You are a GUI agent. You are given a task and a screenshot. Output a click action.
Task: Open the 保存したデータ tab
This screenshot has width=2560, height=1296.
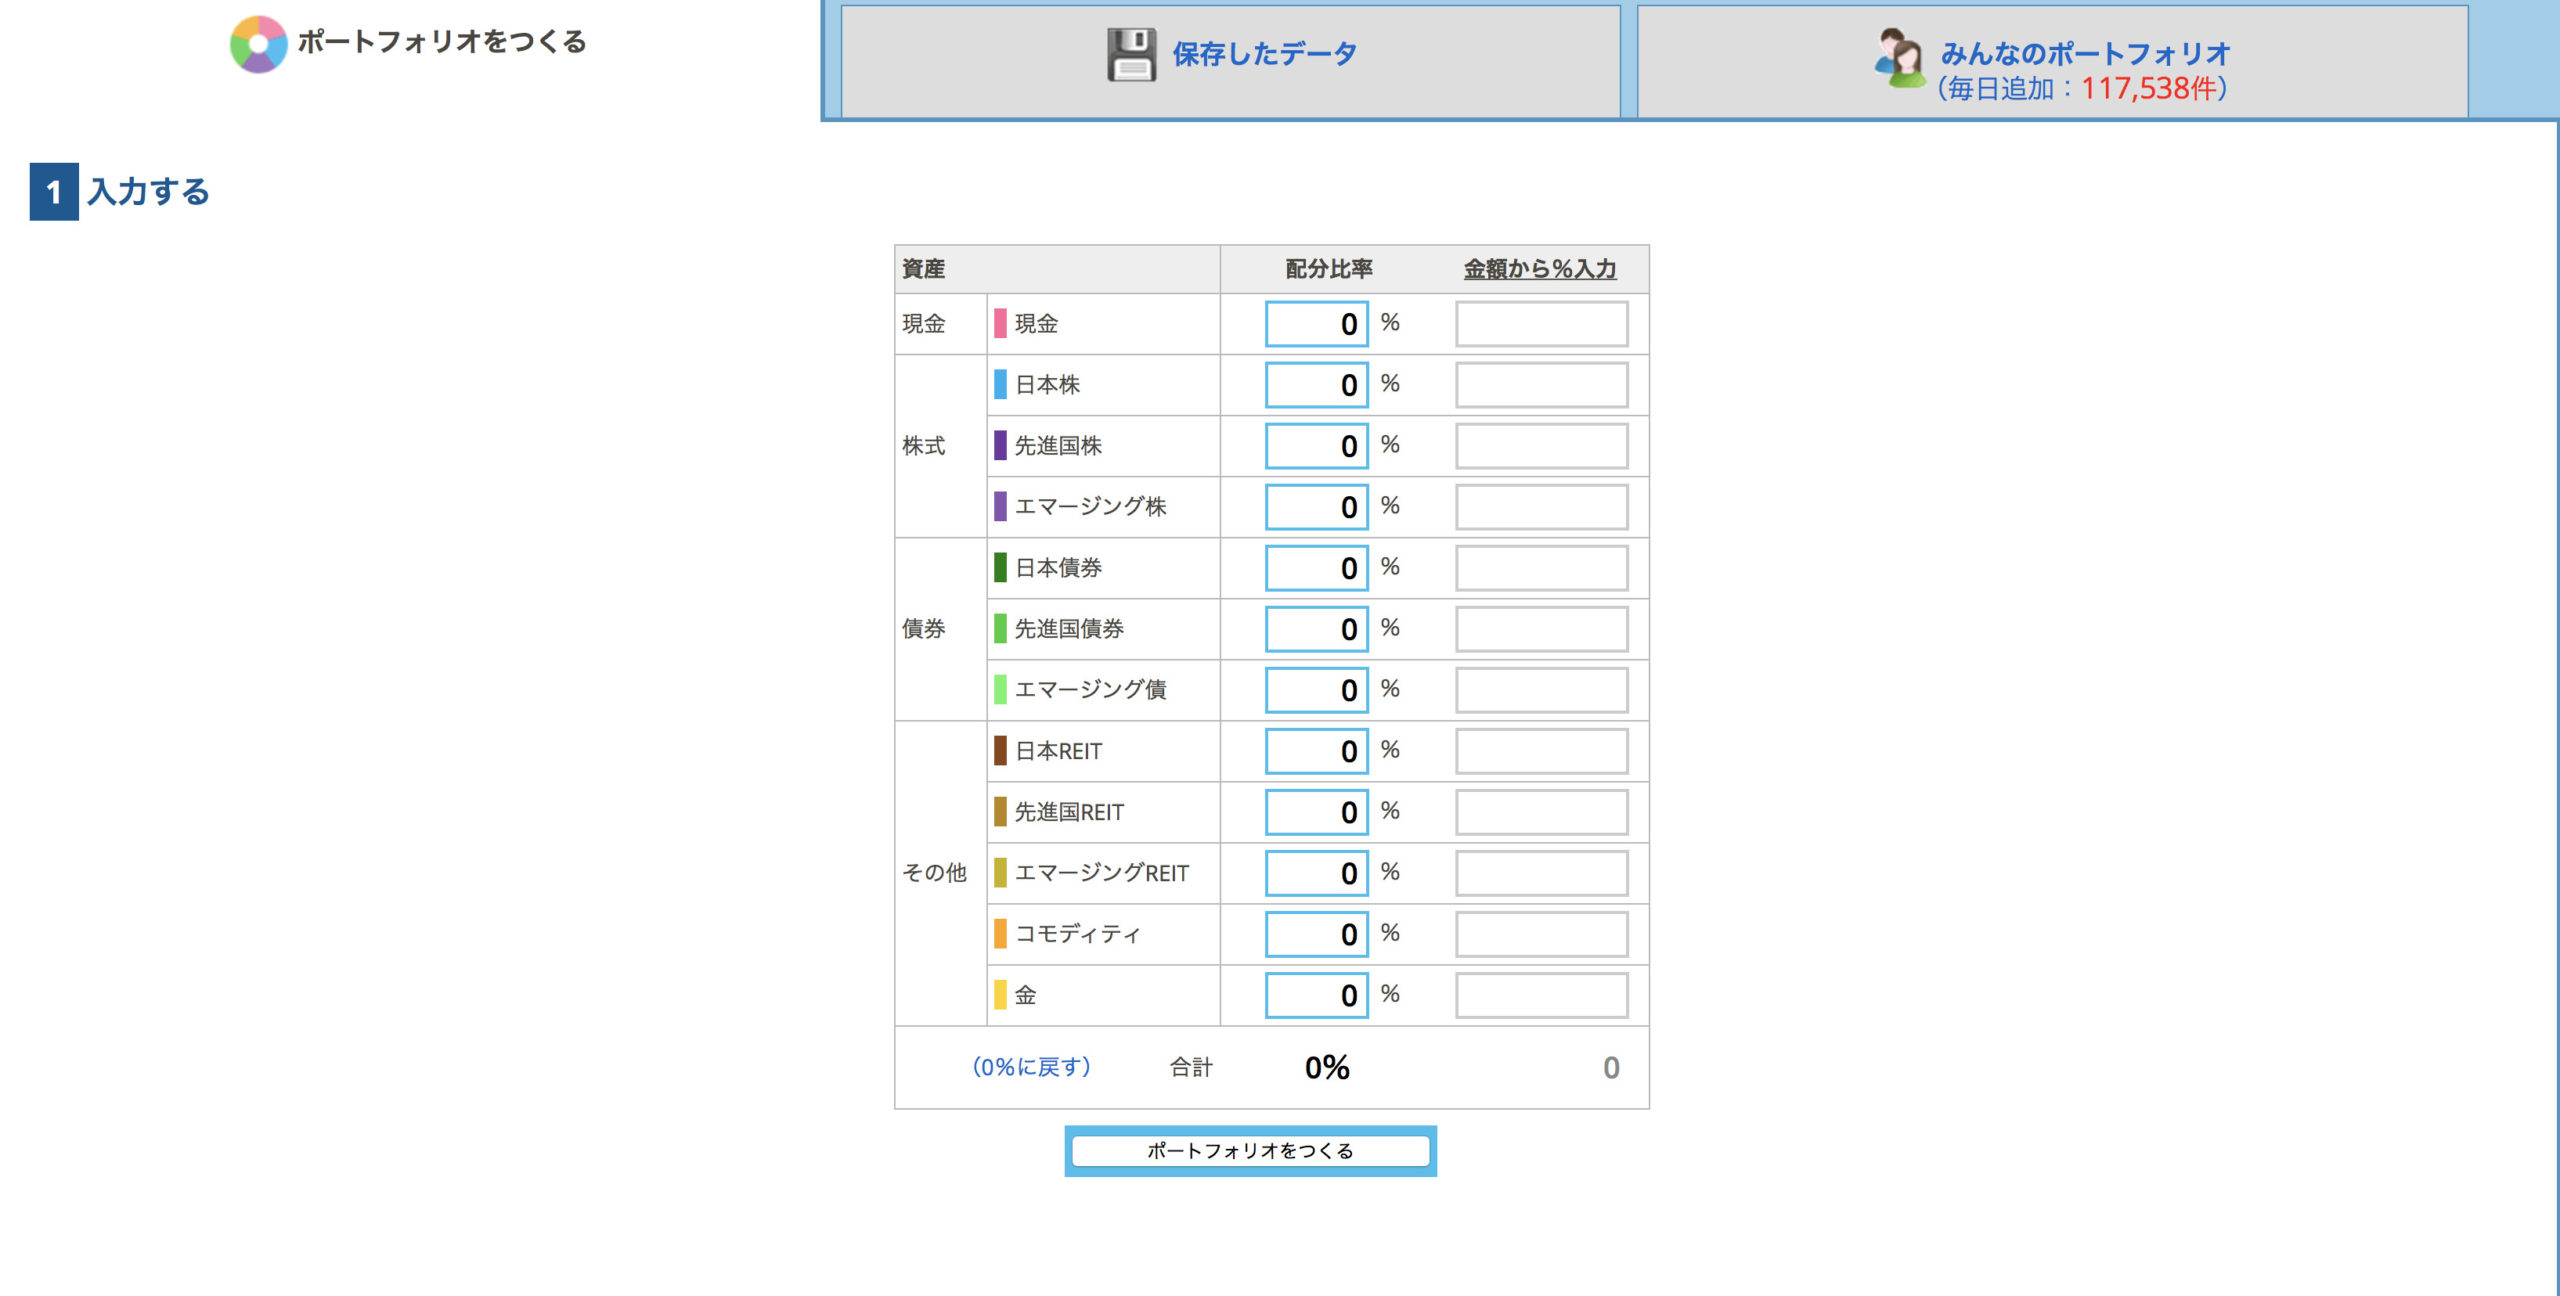point(1230,61)
